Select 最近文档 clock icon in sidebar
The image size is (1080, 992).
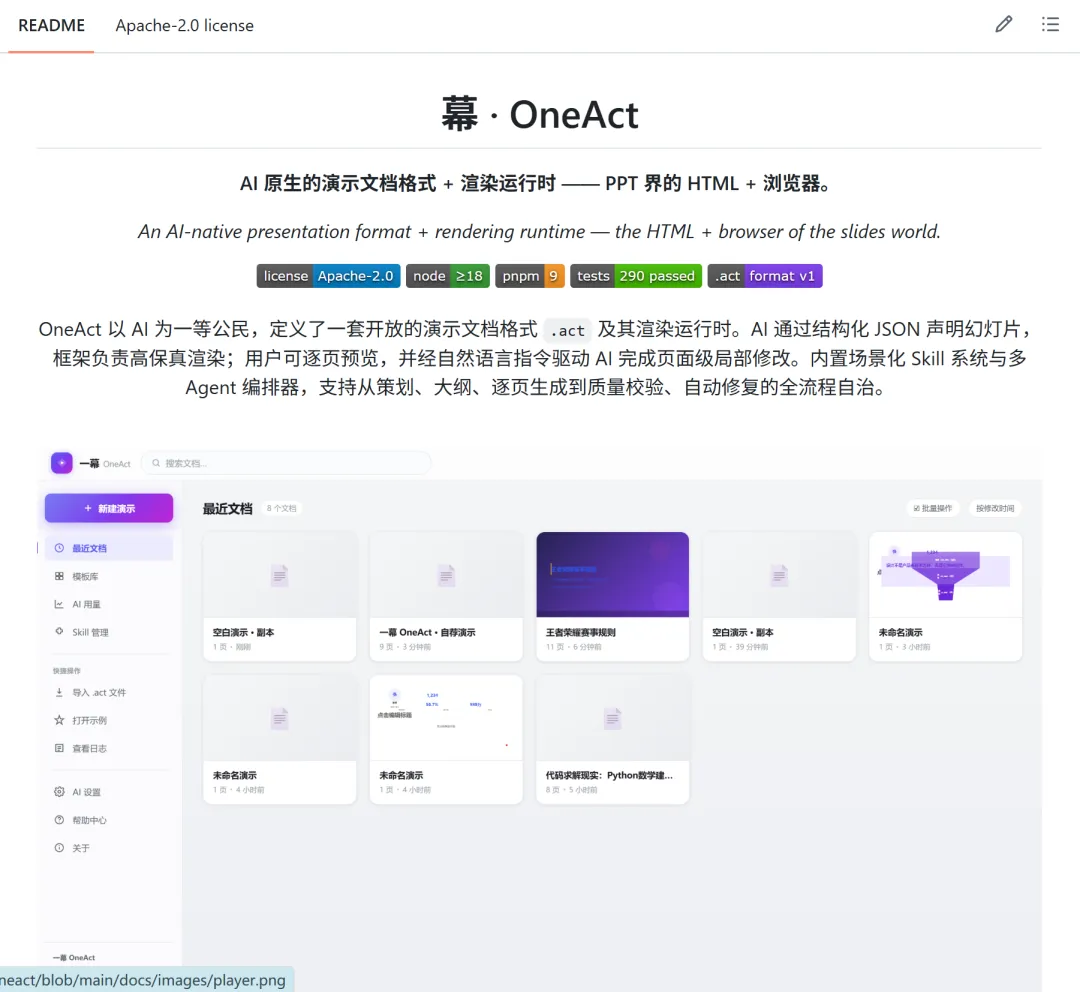[59, 548]
